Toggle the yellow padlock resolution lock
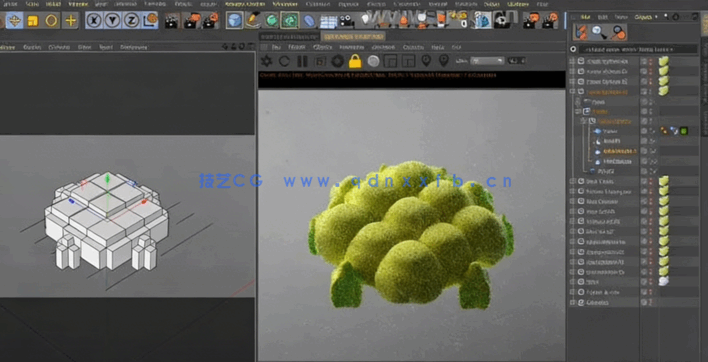 (355, 61)
